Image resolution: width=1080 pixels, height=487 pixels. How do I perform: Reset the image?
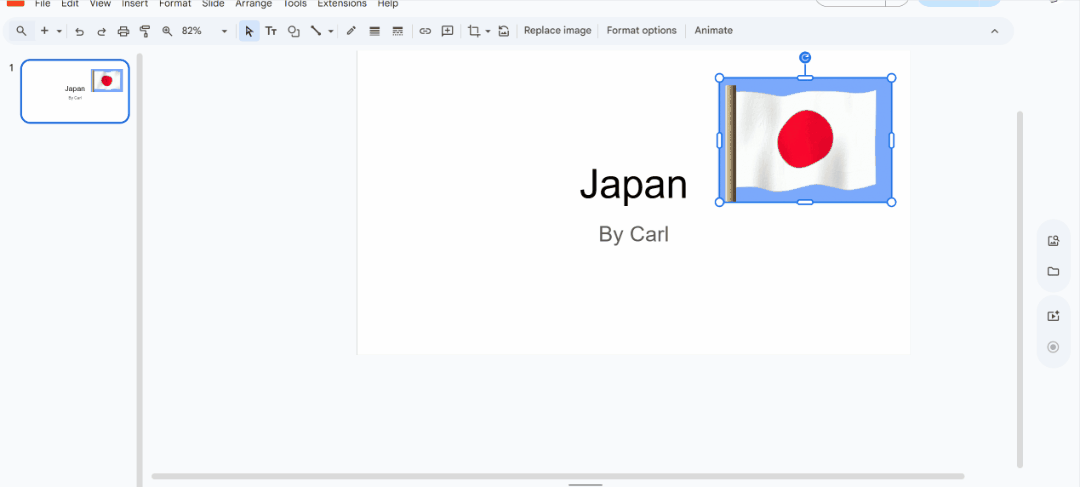click(503, 31)
